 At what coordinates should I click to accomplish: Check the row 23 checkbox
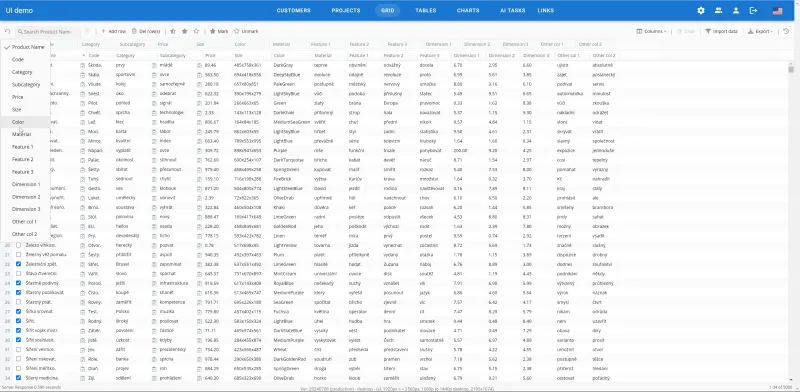pos(18,274)
